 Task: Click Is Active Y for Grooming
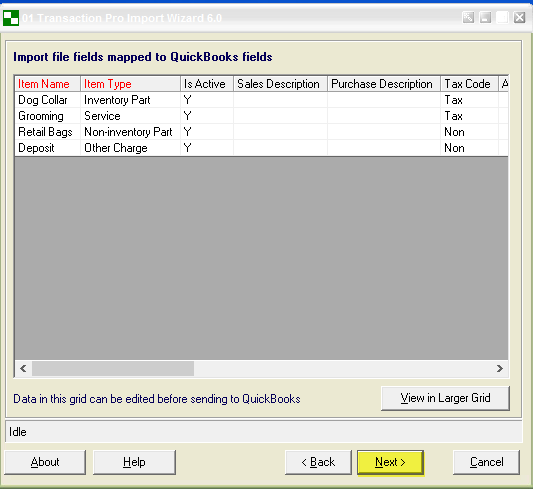click(x=207, y=116)
